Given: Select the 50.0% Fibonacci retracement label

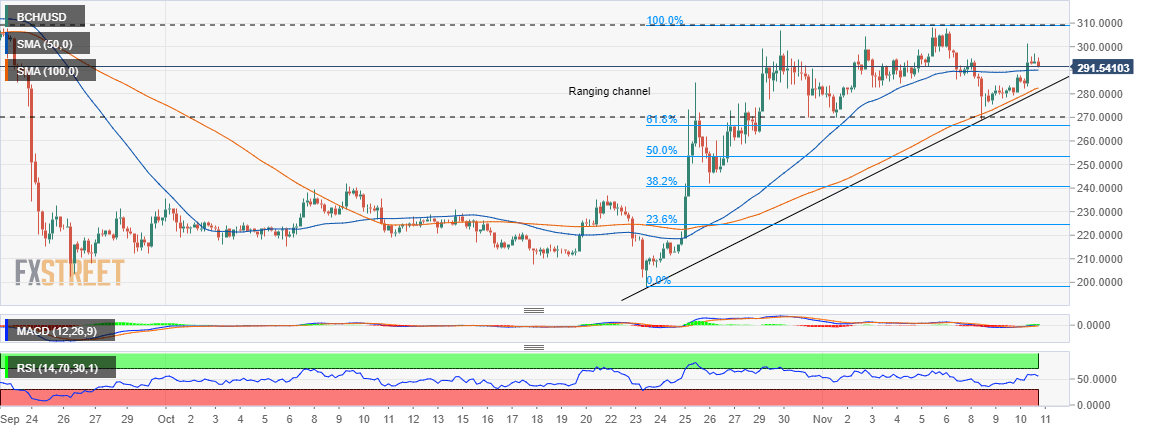Looking at the screenshot, I should point(661,151).
